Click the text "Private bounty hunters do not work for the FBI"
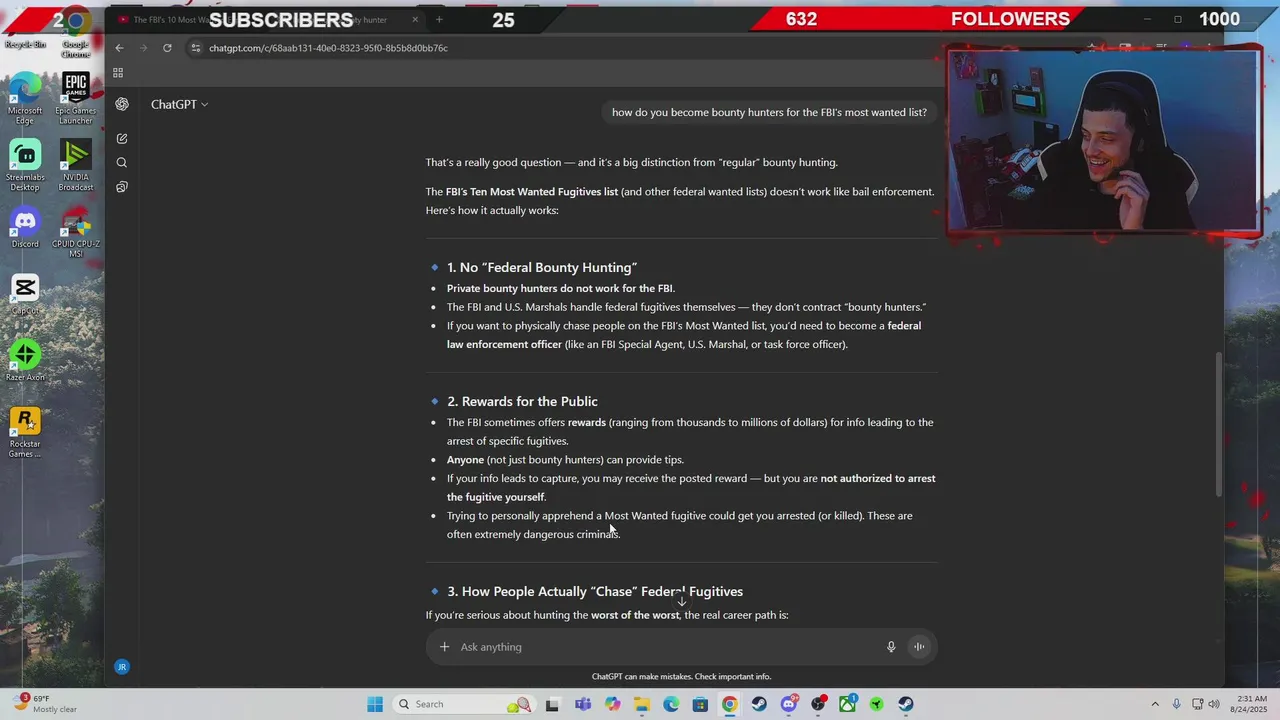This screenshot has width=1280, height=720. coord(560,289)
